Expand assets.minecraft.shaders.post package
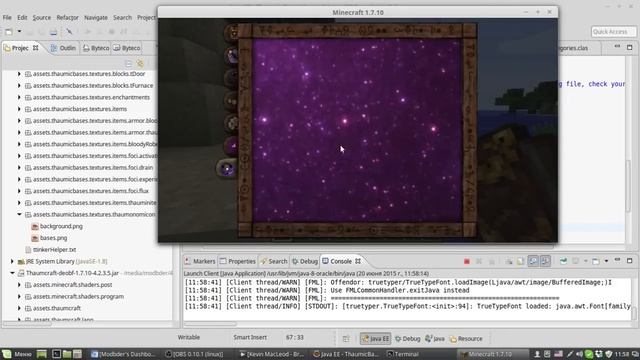Image resolution: width=640 pixels, height=360 pixels. click(x=19, y=284)
